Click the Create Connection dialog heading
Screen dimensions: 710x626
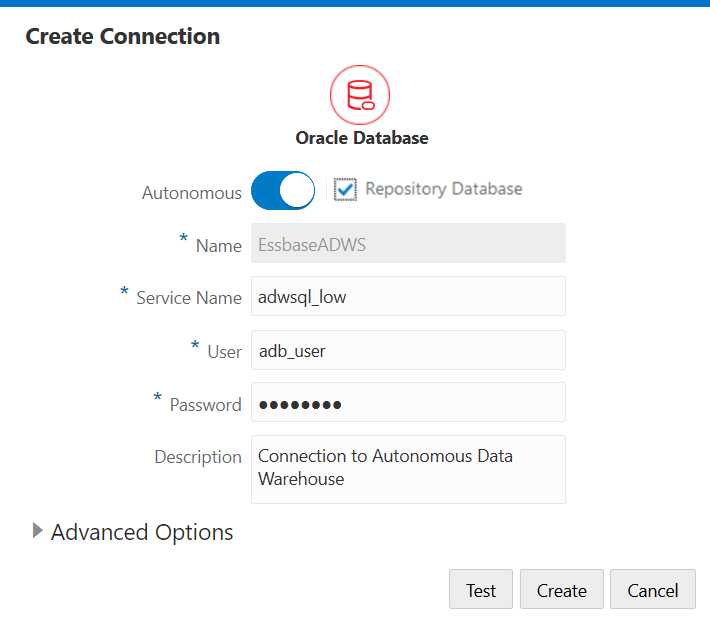[x=123, y=36]
